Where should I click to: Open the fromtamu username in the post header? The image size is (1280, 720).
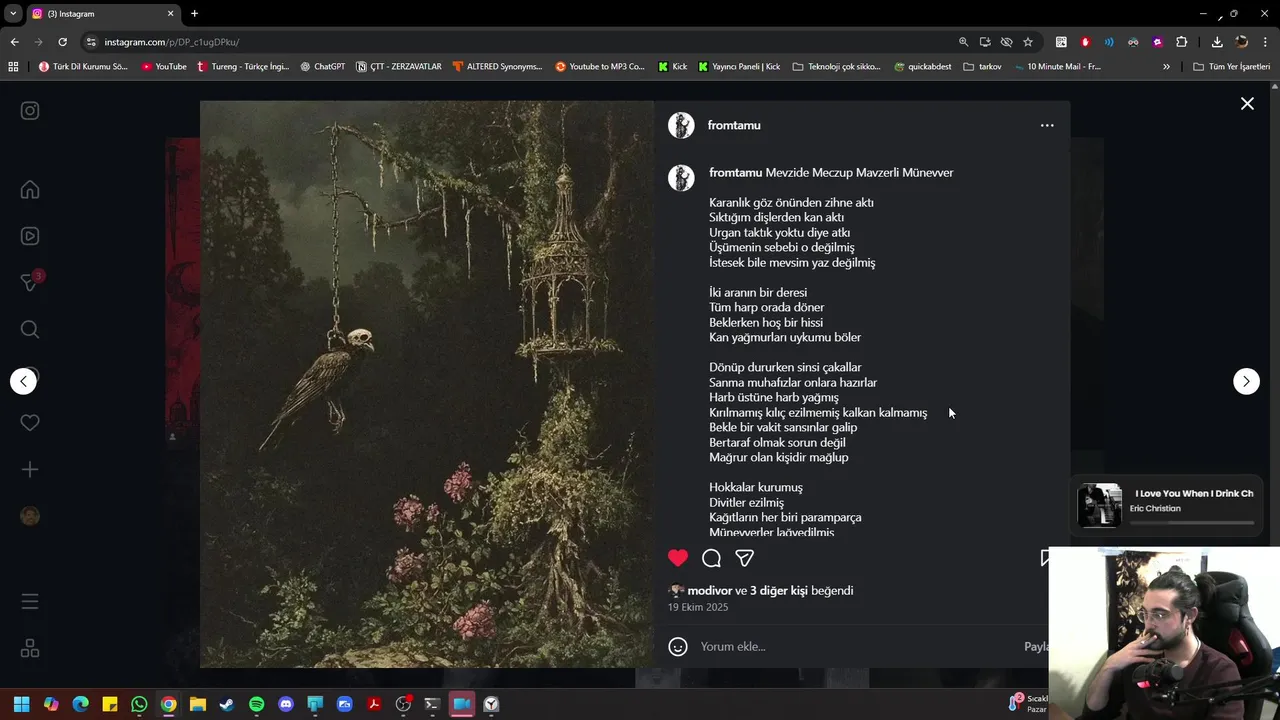tap(734, 125)
